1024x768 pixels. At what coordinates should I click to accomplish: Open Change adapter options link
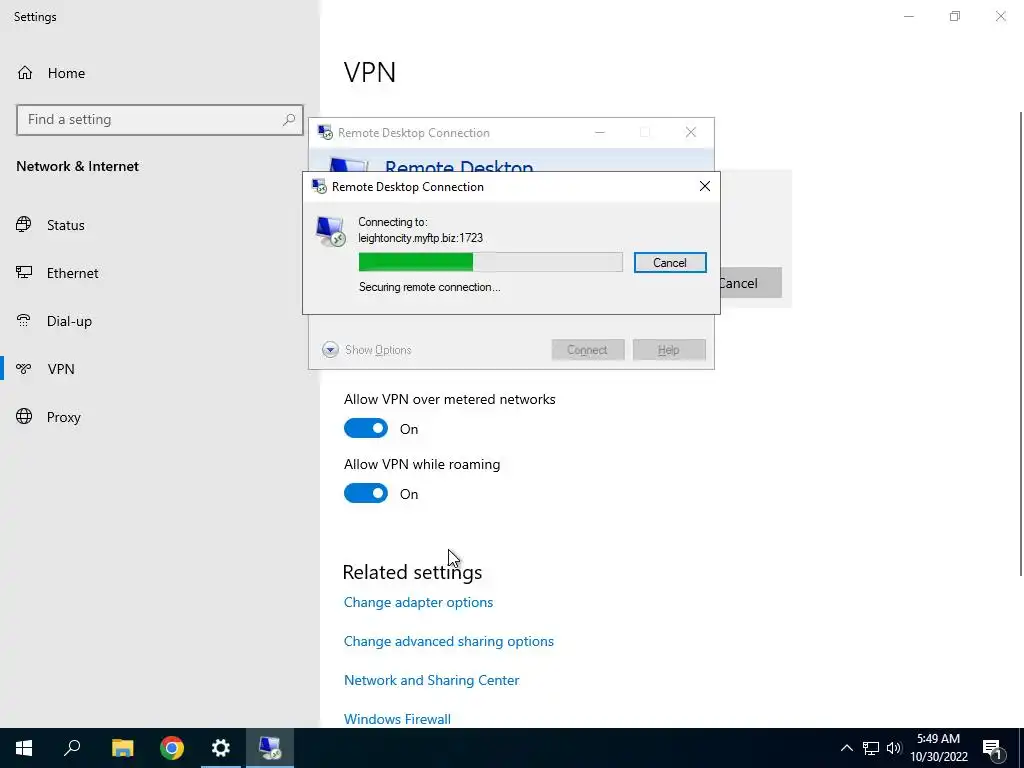tap(418, 602)
